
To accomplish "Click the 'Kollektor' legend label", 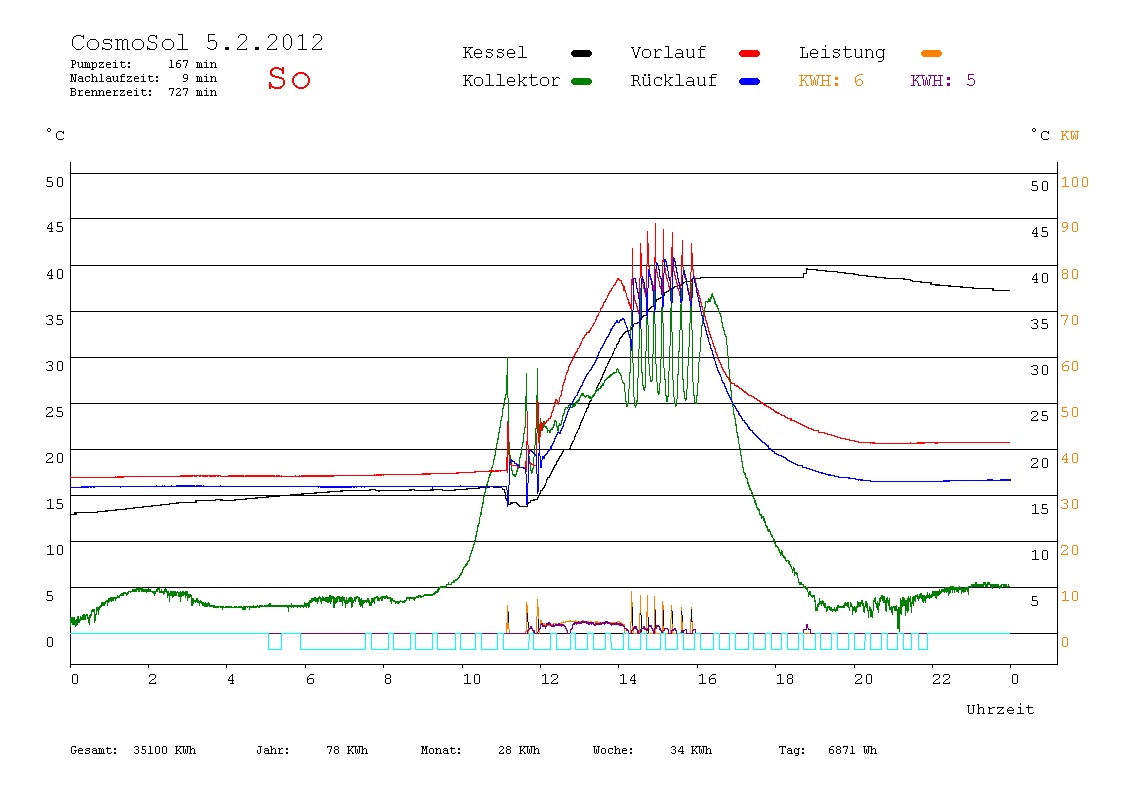I will point(511,81).
